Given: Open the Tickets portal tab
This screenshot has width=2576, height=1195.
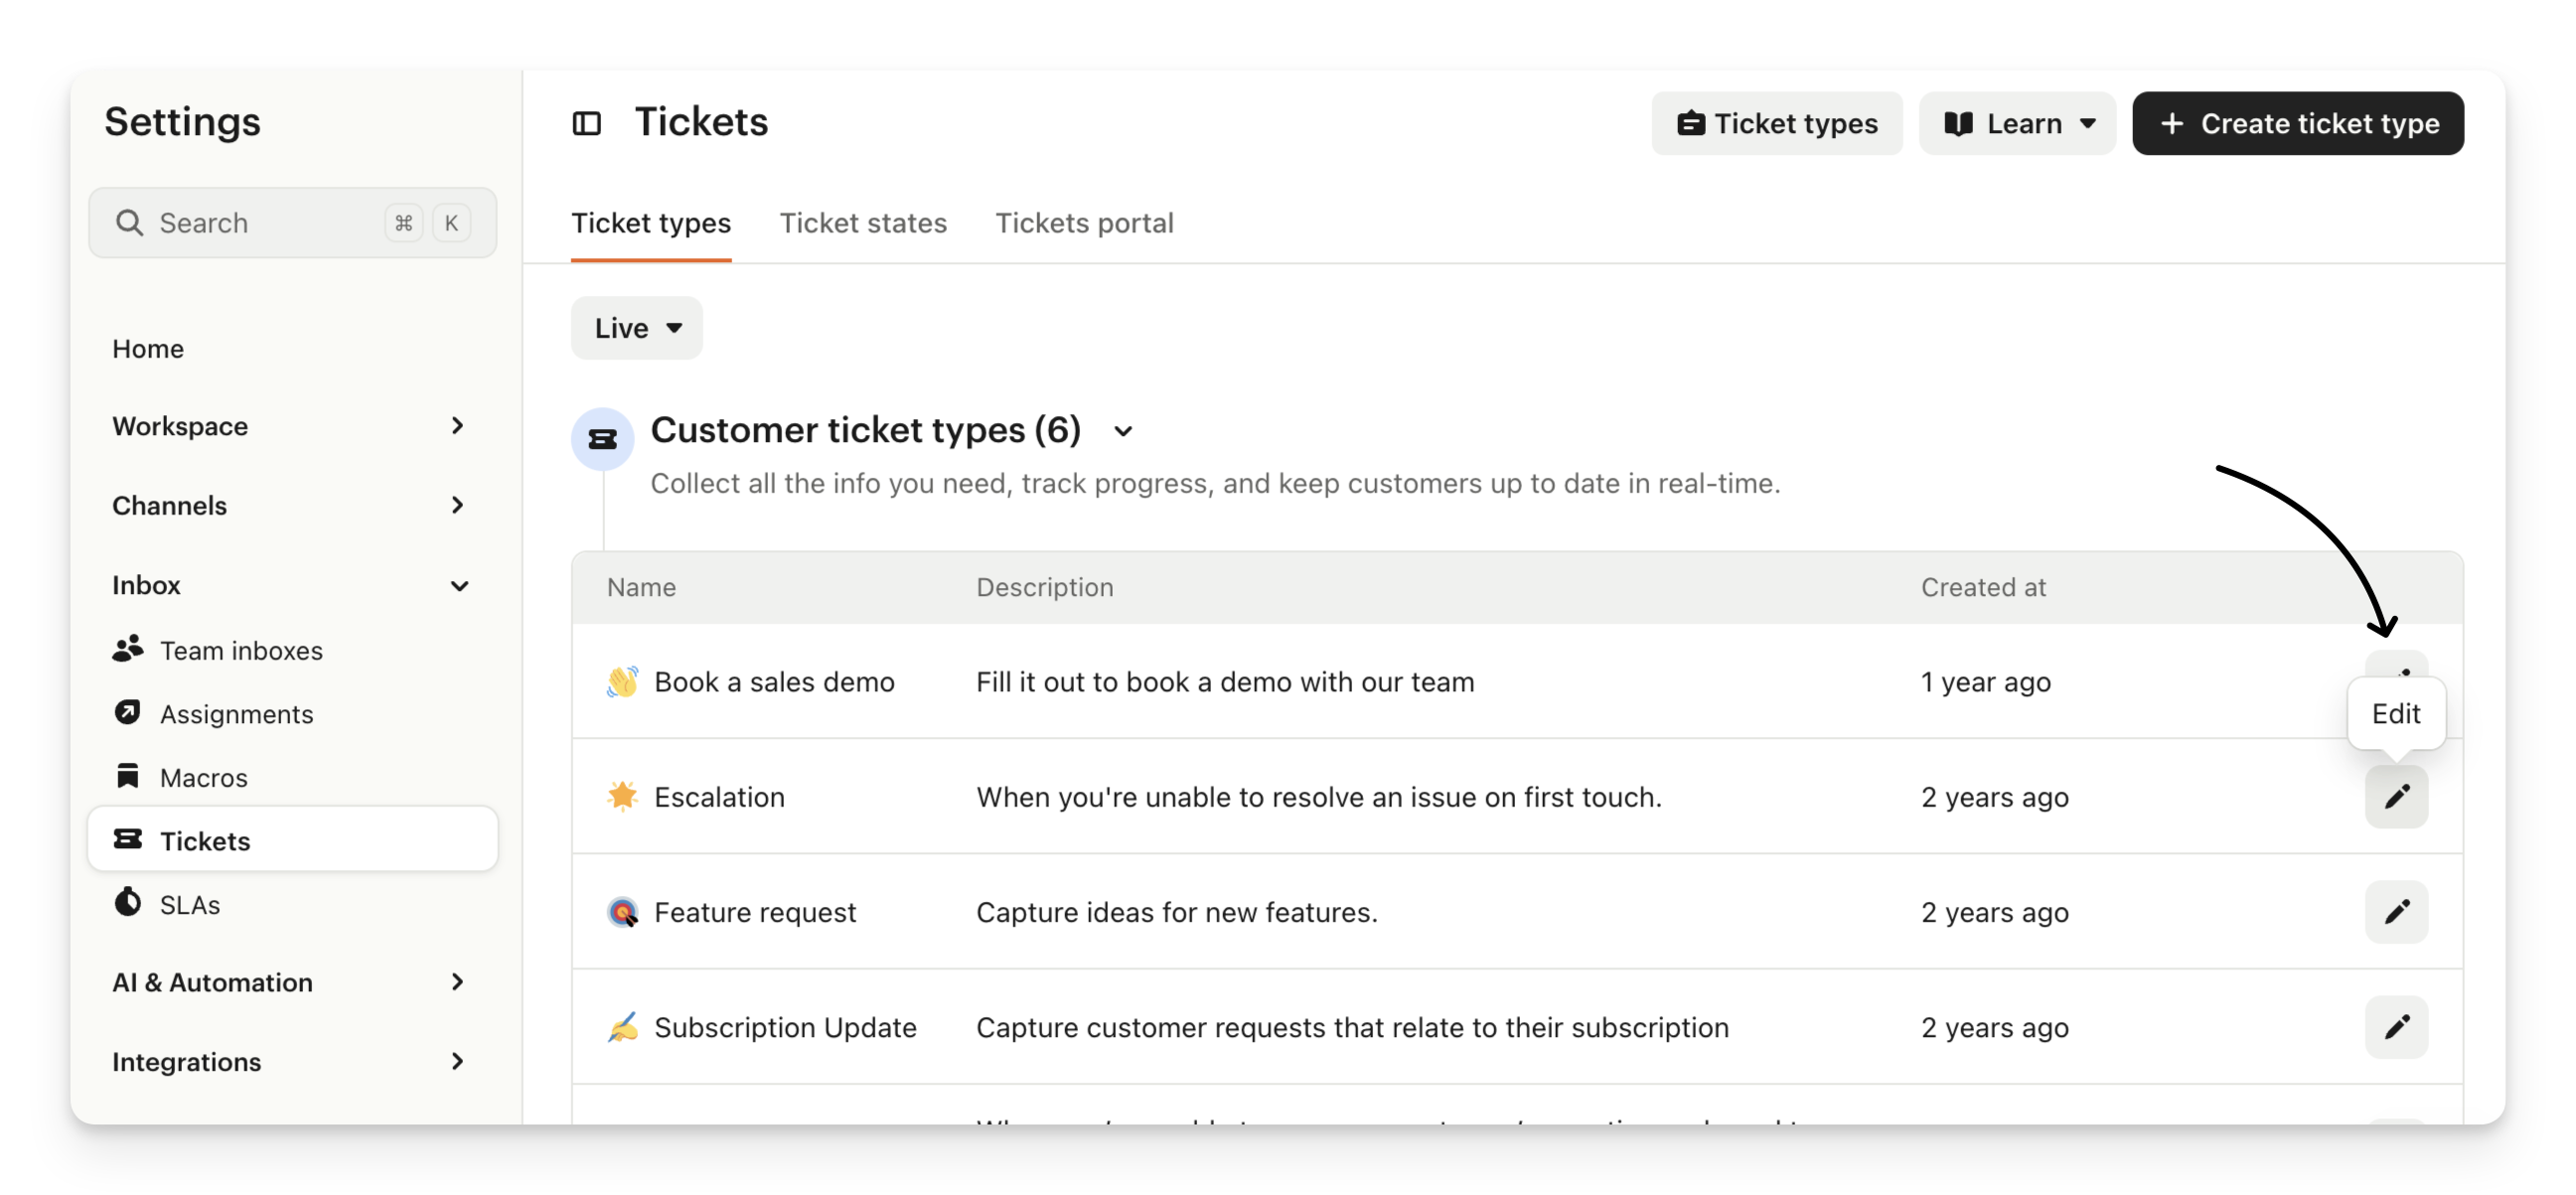Looking at the screenshot, I should [x=1083, y=223].
